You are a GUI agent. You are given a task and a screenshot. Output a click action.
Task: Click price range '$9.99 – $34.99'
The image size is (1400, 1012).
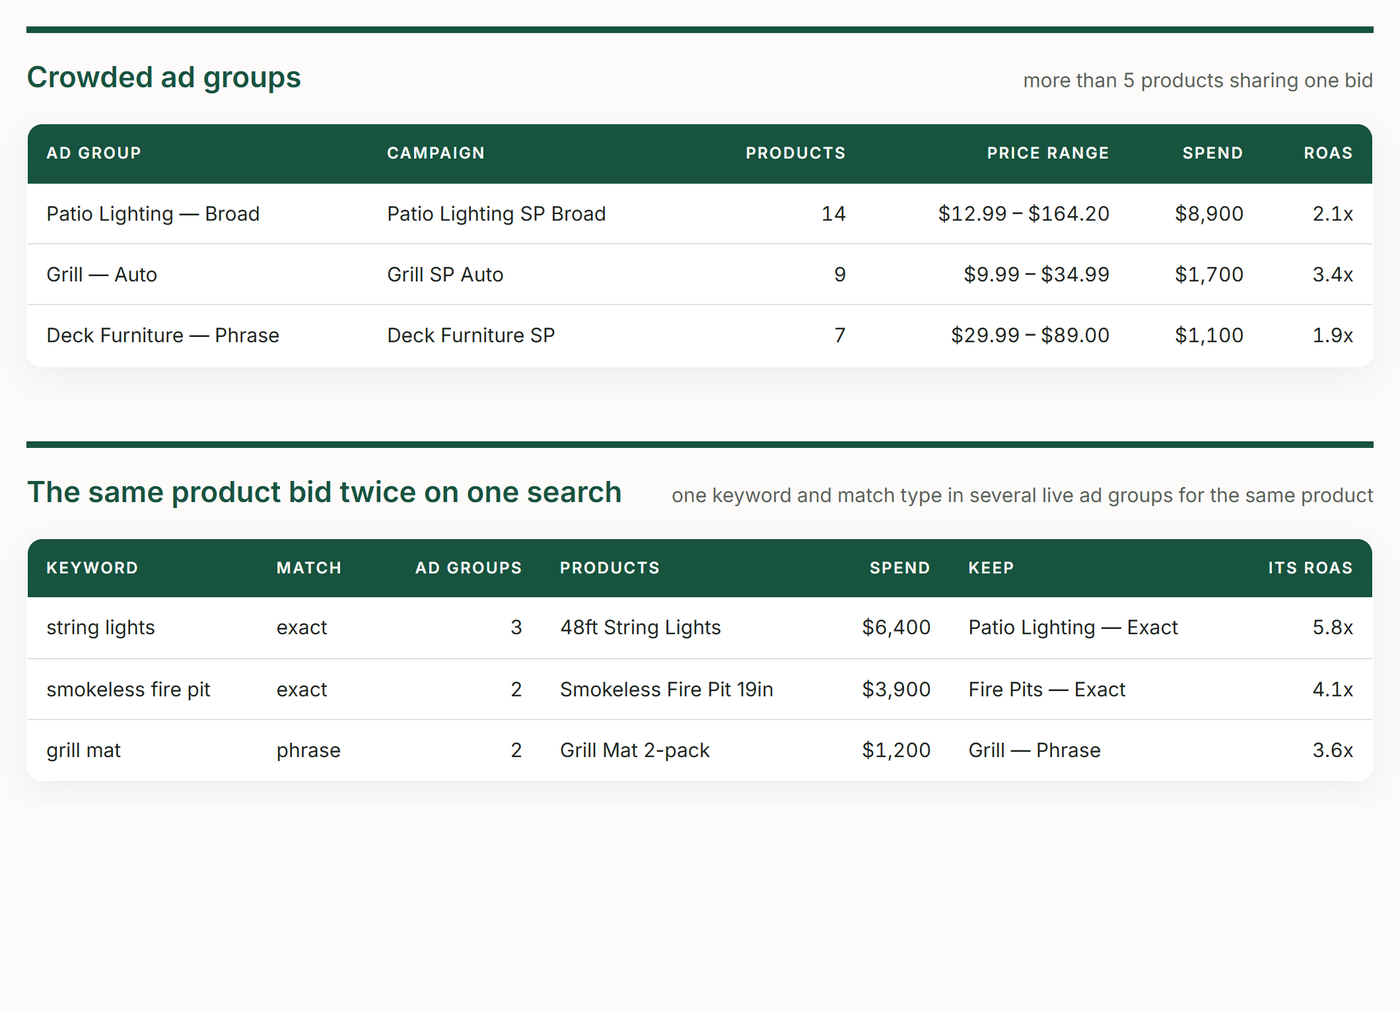pyautogui.click(x=1037, y=275)
